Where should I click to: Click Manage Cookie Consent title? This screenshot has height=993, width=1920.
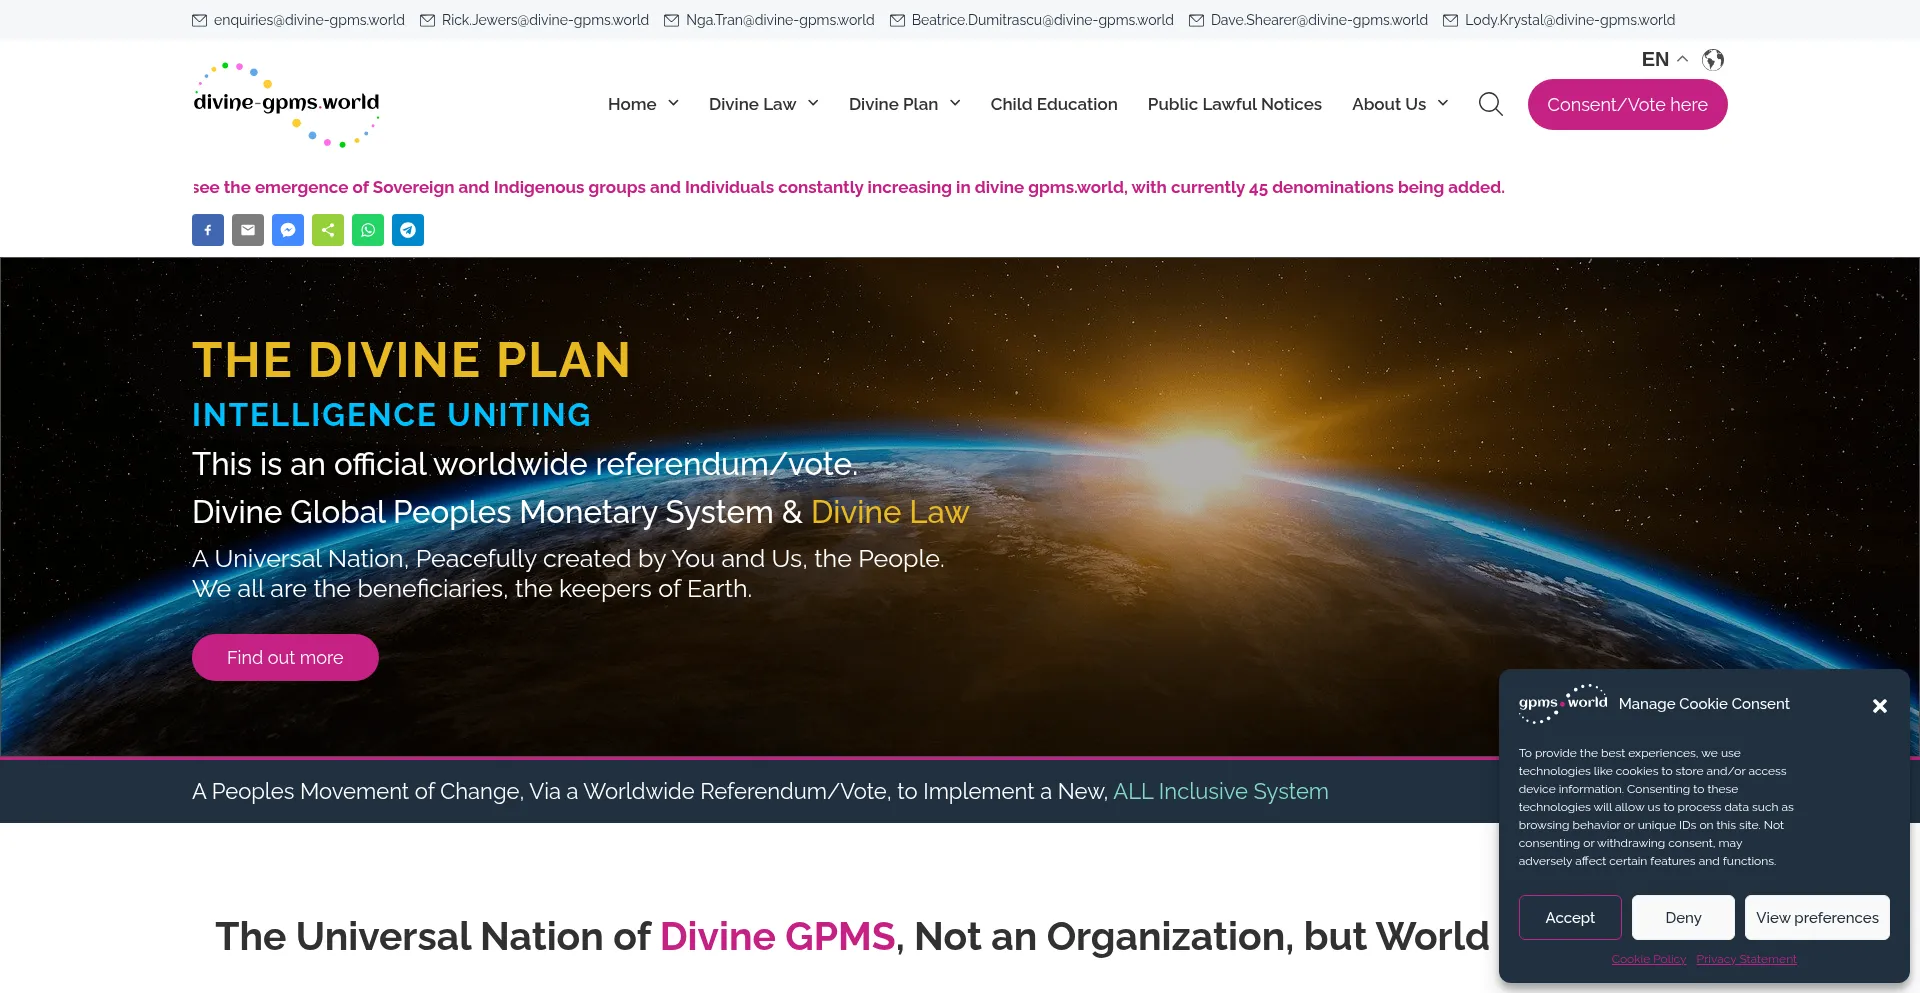pos(1704,704)
